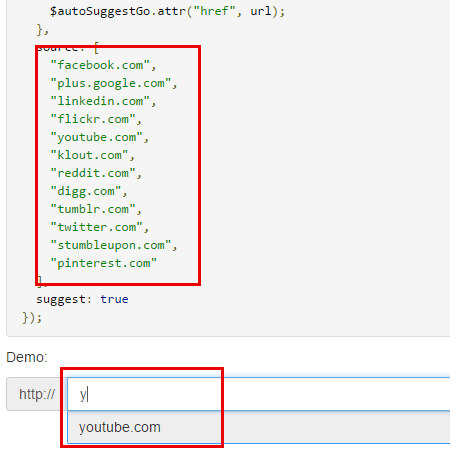Click the "tumblr.com" code line

[96, 209]
